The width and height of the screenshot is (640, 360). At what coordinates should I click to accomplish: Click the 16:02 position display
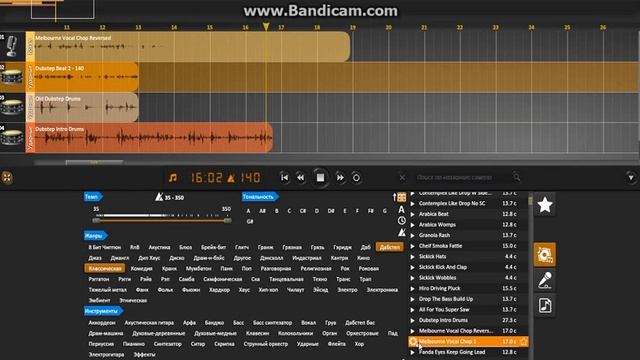[x=207, y=178]
